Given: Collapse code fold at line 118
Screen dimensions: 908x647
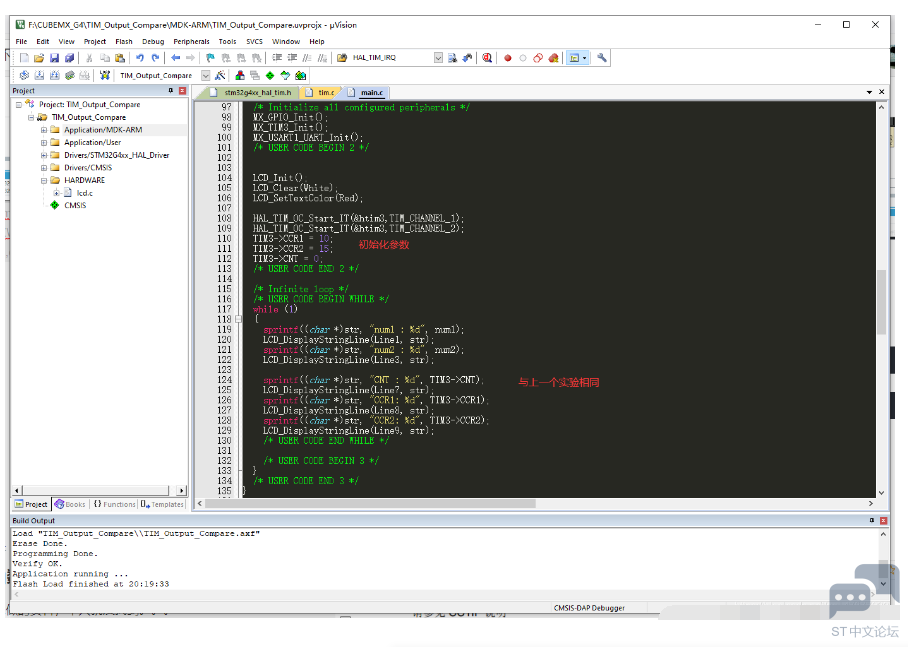Looking at the screenshot, I should [x=238, y=319].
